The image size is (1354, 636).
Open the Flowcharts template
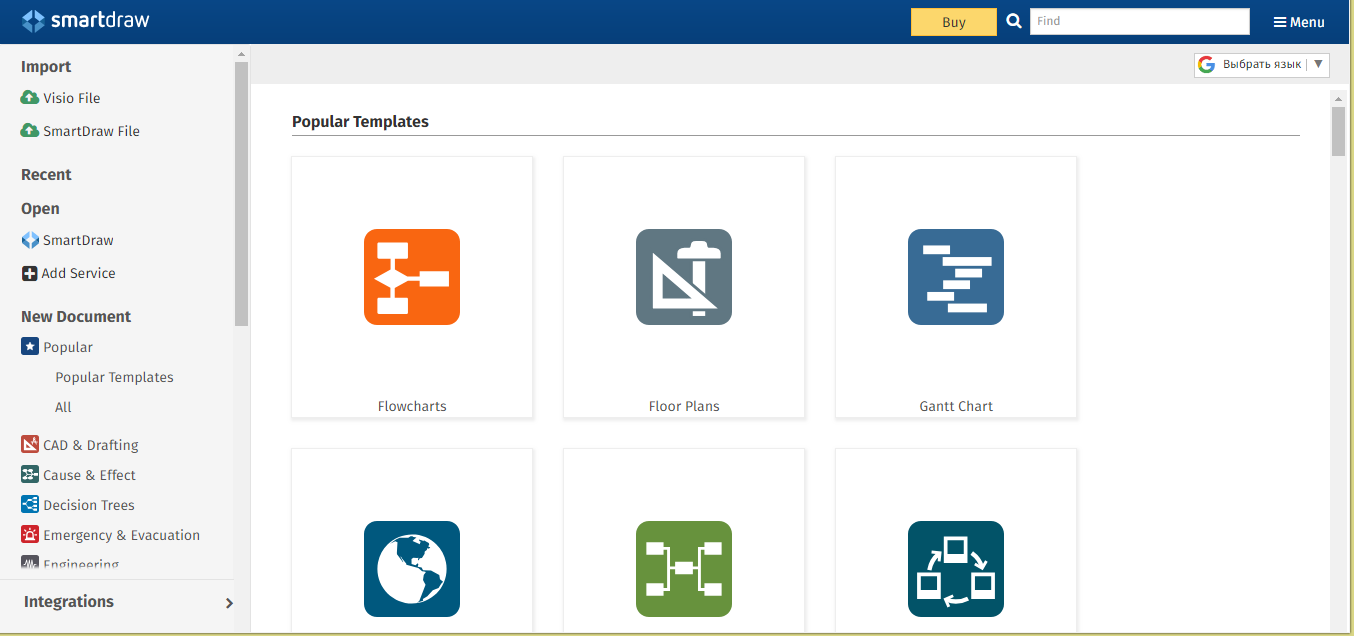coord(412,287)
